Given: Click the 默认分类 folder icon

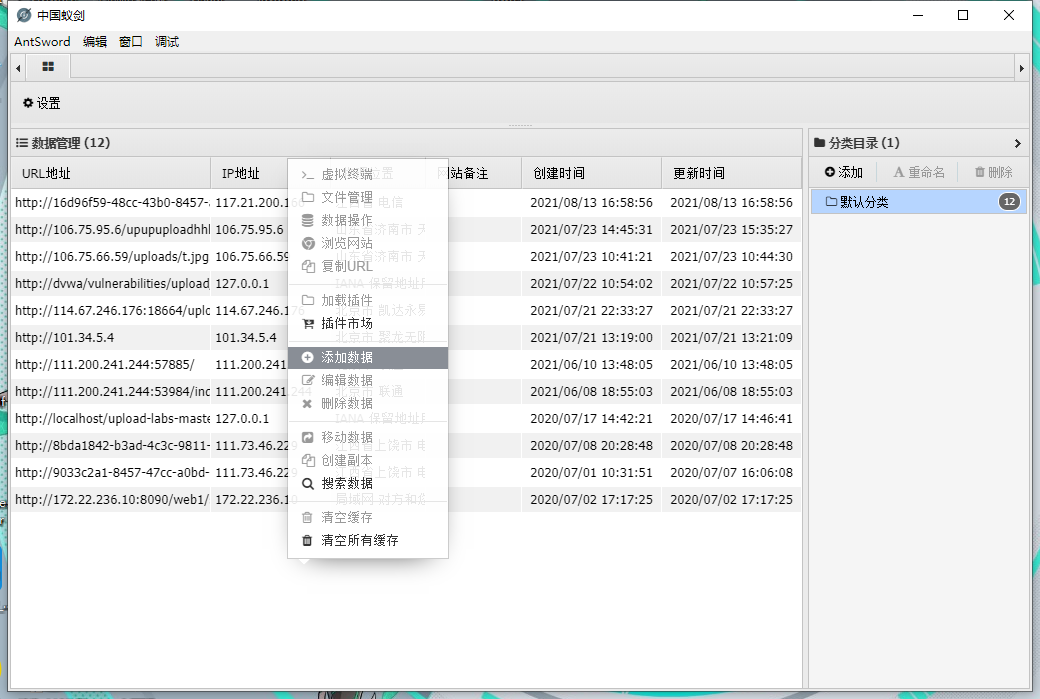Looking at the screenshot, I should 831,202.
